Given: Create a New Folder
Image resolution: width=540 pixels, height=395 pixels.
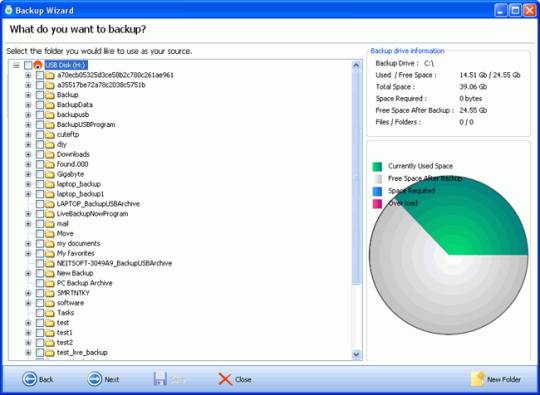Looking at the screenshot, I should 496,379.
